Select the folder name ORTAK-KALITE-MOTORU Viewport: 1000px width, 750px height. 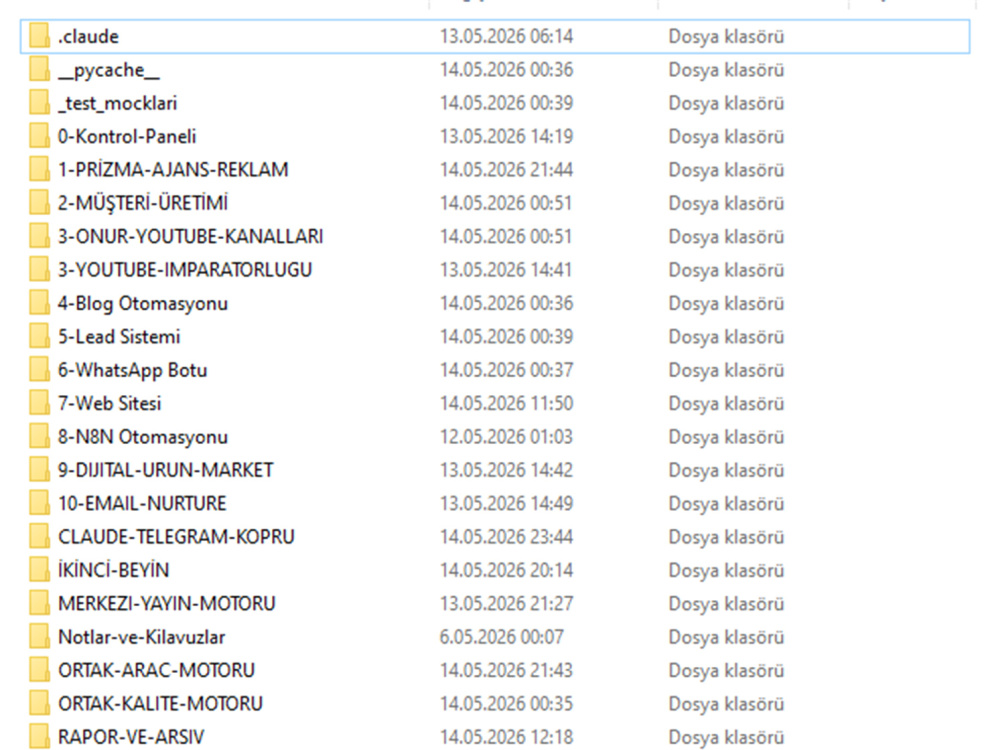tap(160, 704)
